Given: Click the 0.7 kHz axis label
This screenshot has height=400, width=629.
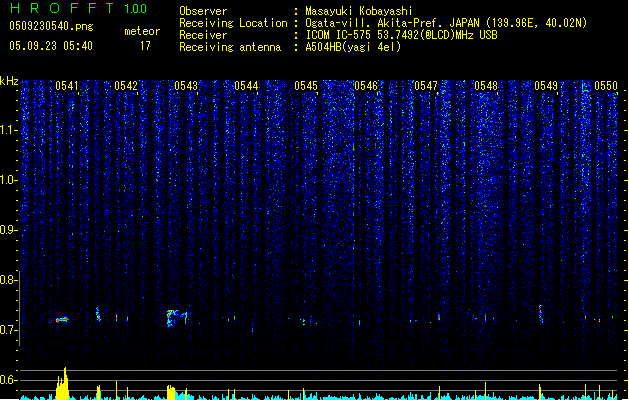Looking at the screenshot, I should [8, 330].
